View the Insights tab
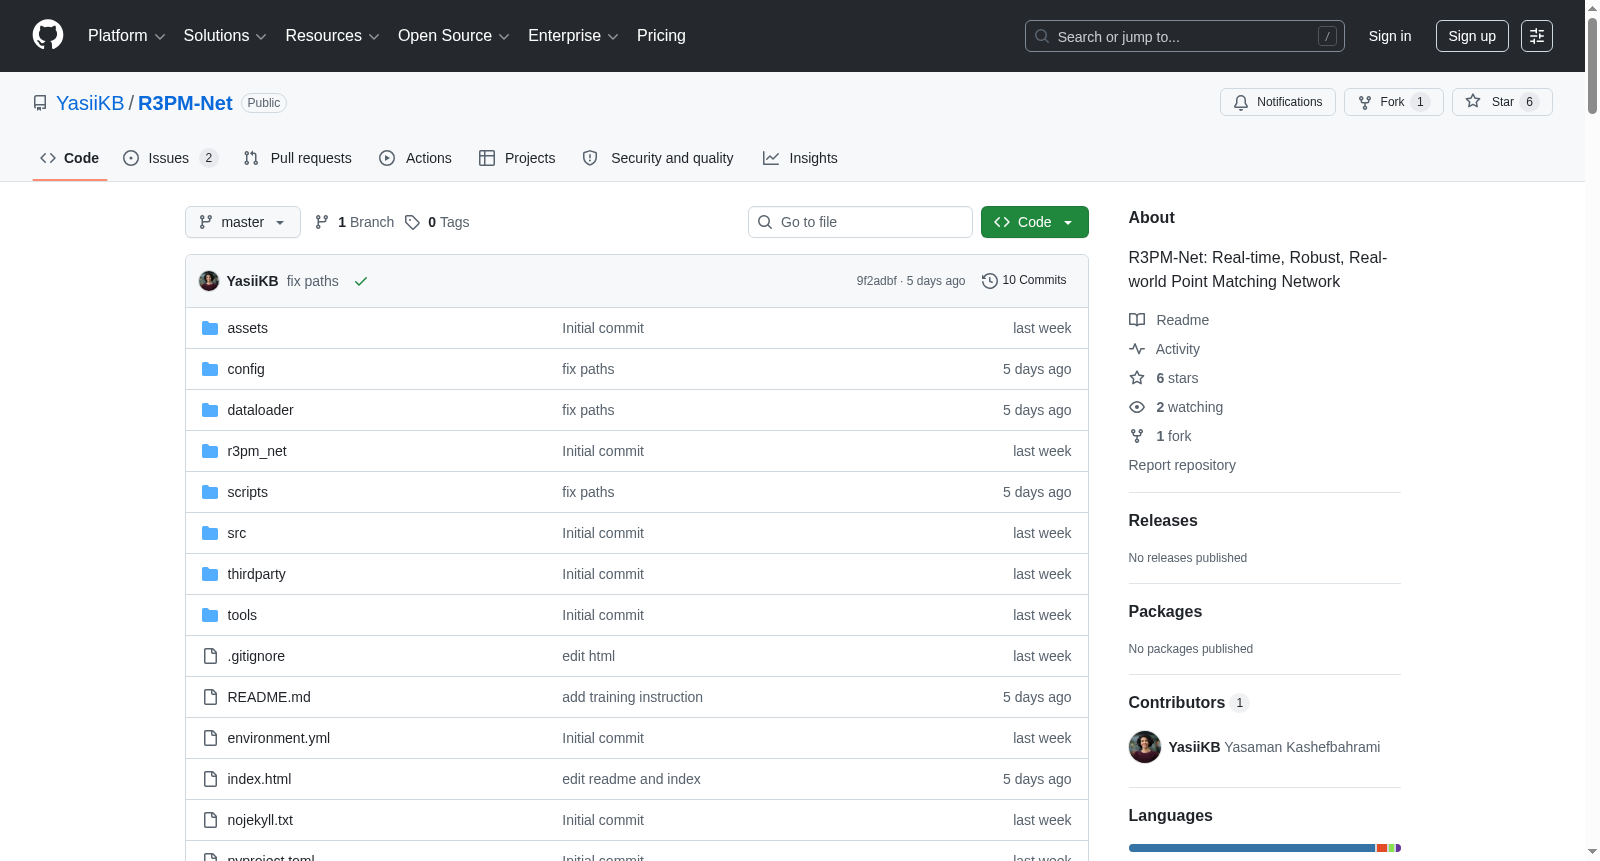The width and height of the screenshot is (1600, 861). (800, 158)
